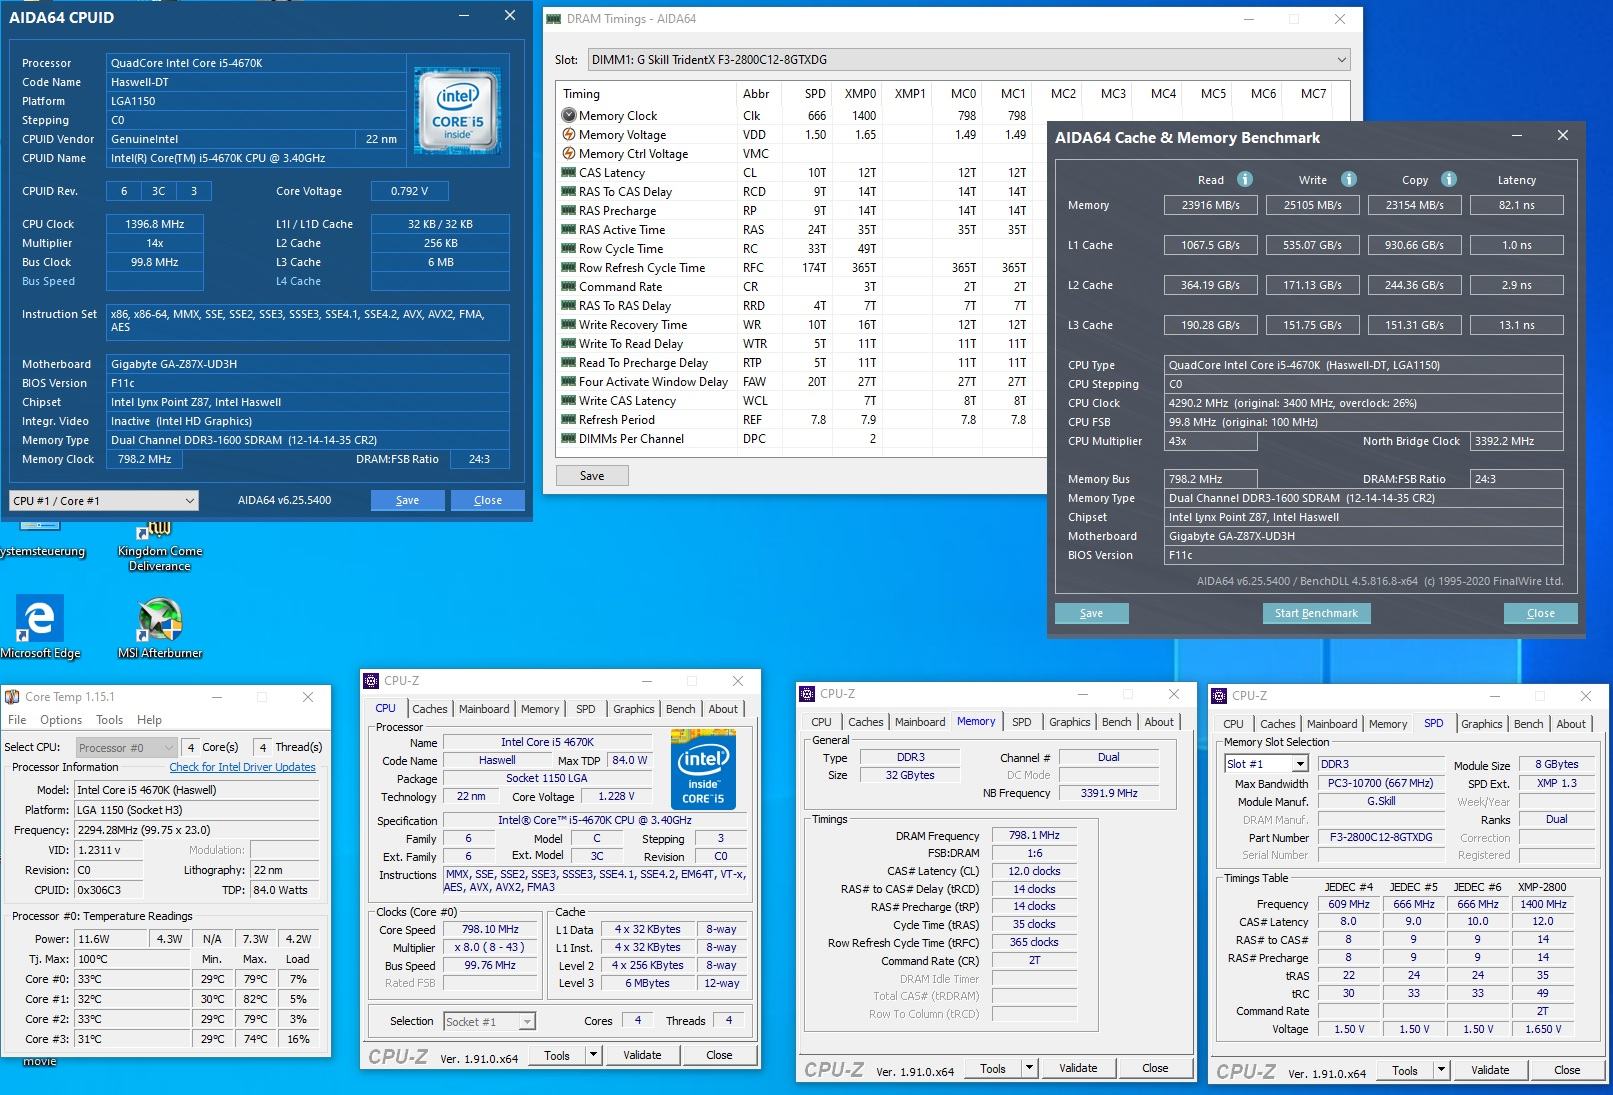Click the Row Refresh Cycle Time row label
Viewport: 1613px width, 1095px height.
click(x=642, y=267)
